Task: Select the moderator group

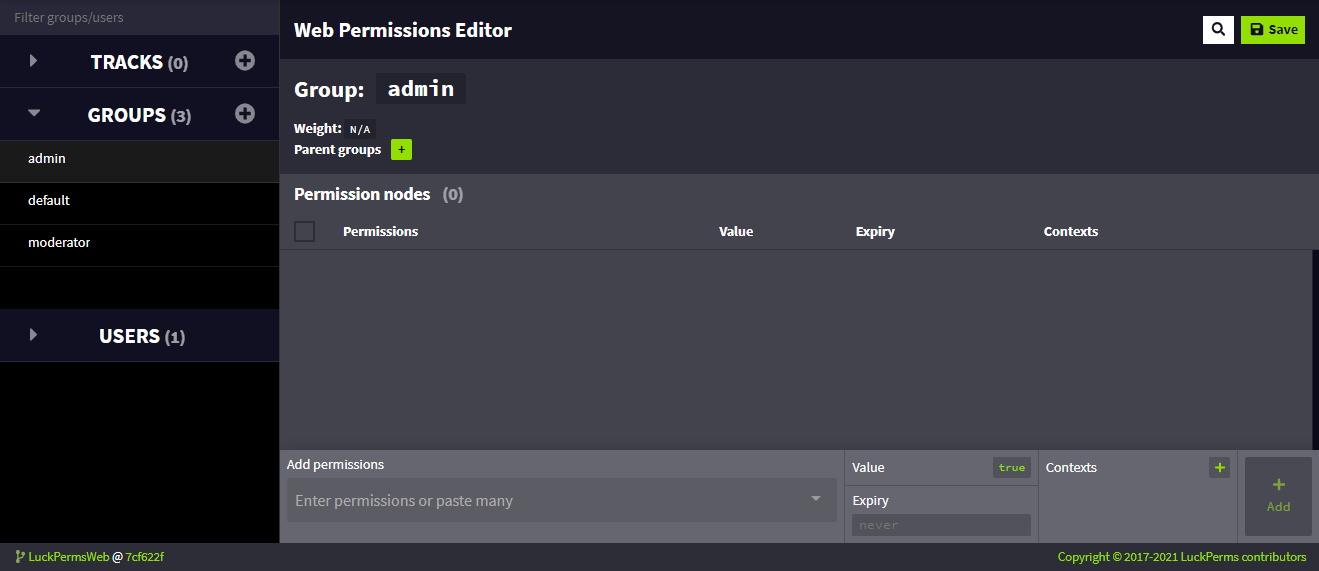Action: pyautogui.click(x=59, y=243)
